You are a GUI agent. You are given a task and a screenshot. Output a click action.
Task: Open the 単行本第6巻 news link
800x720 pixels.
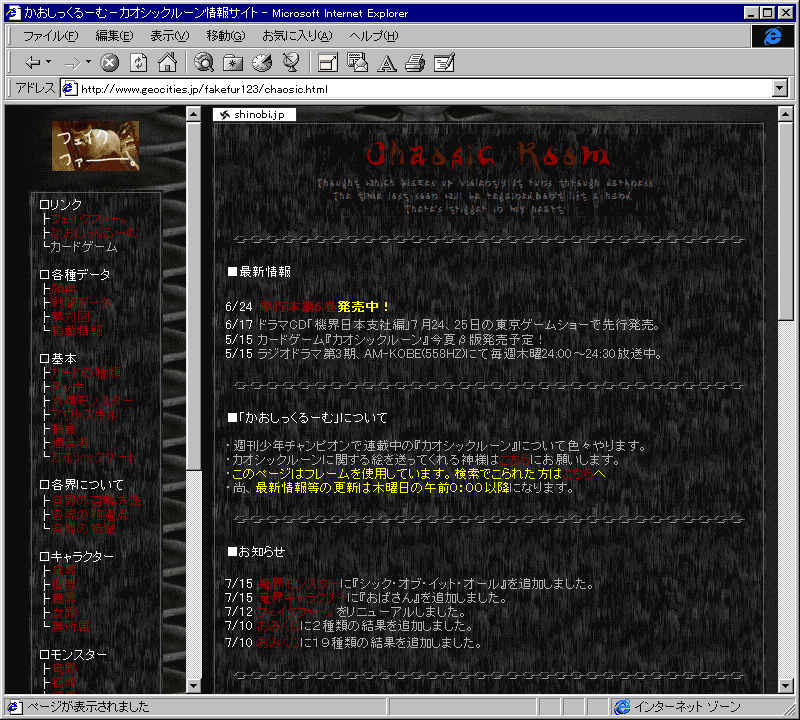298,307
